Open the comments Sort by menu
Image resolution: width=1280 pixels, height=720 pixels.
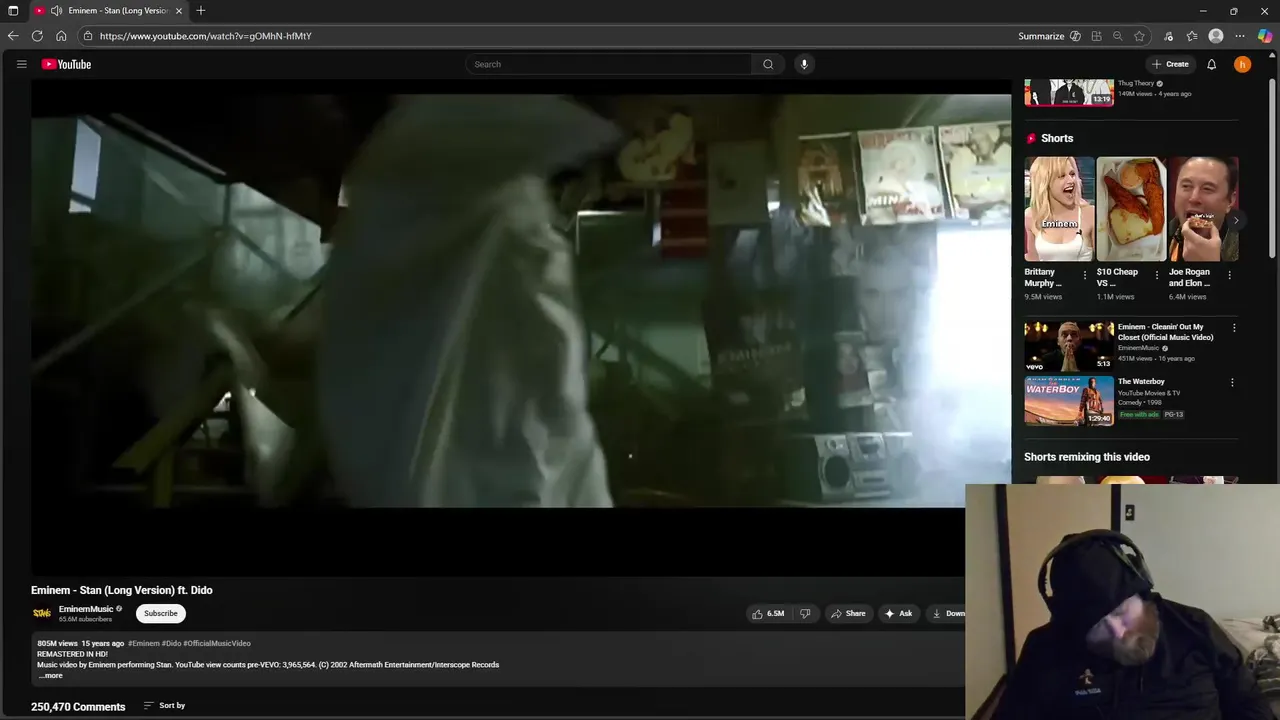pyautogui.click(x=164, y=705)
